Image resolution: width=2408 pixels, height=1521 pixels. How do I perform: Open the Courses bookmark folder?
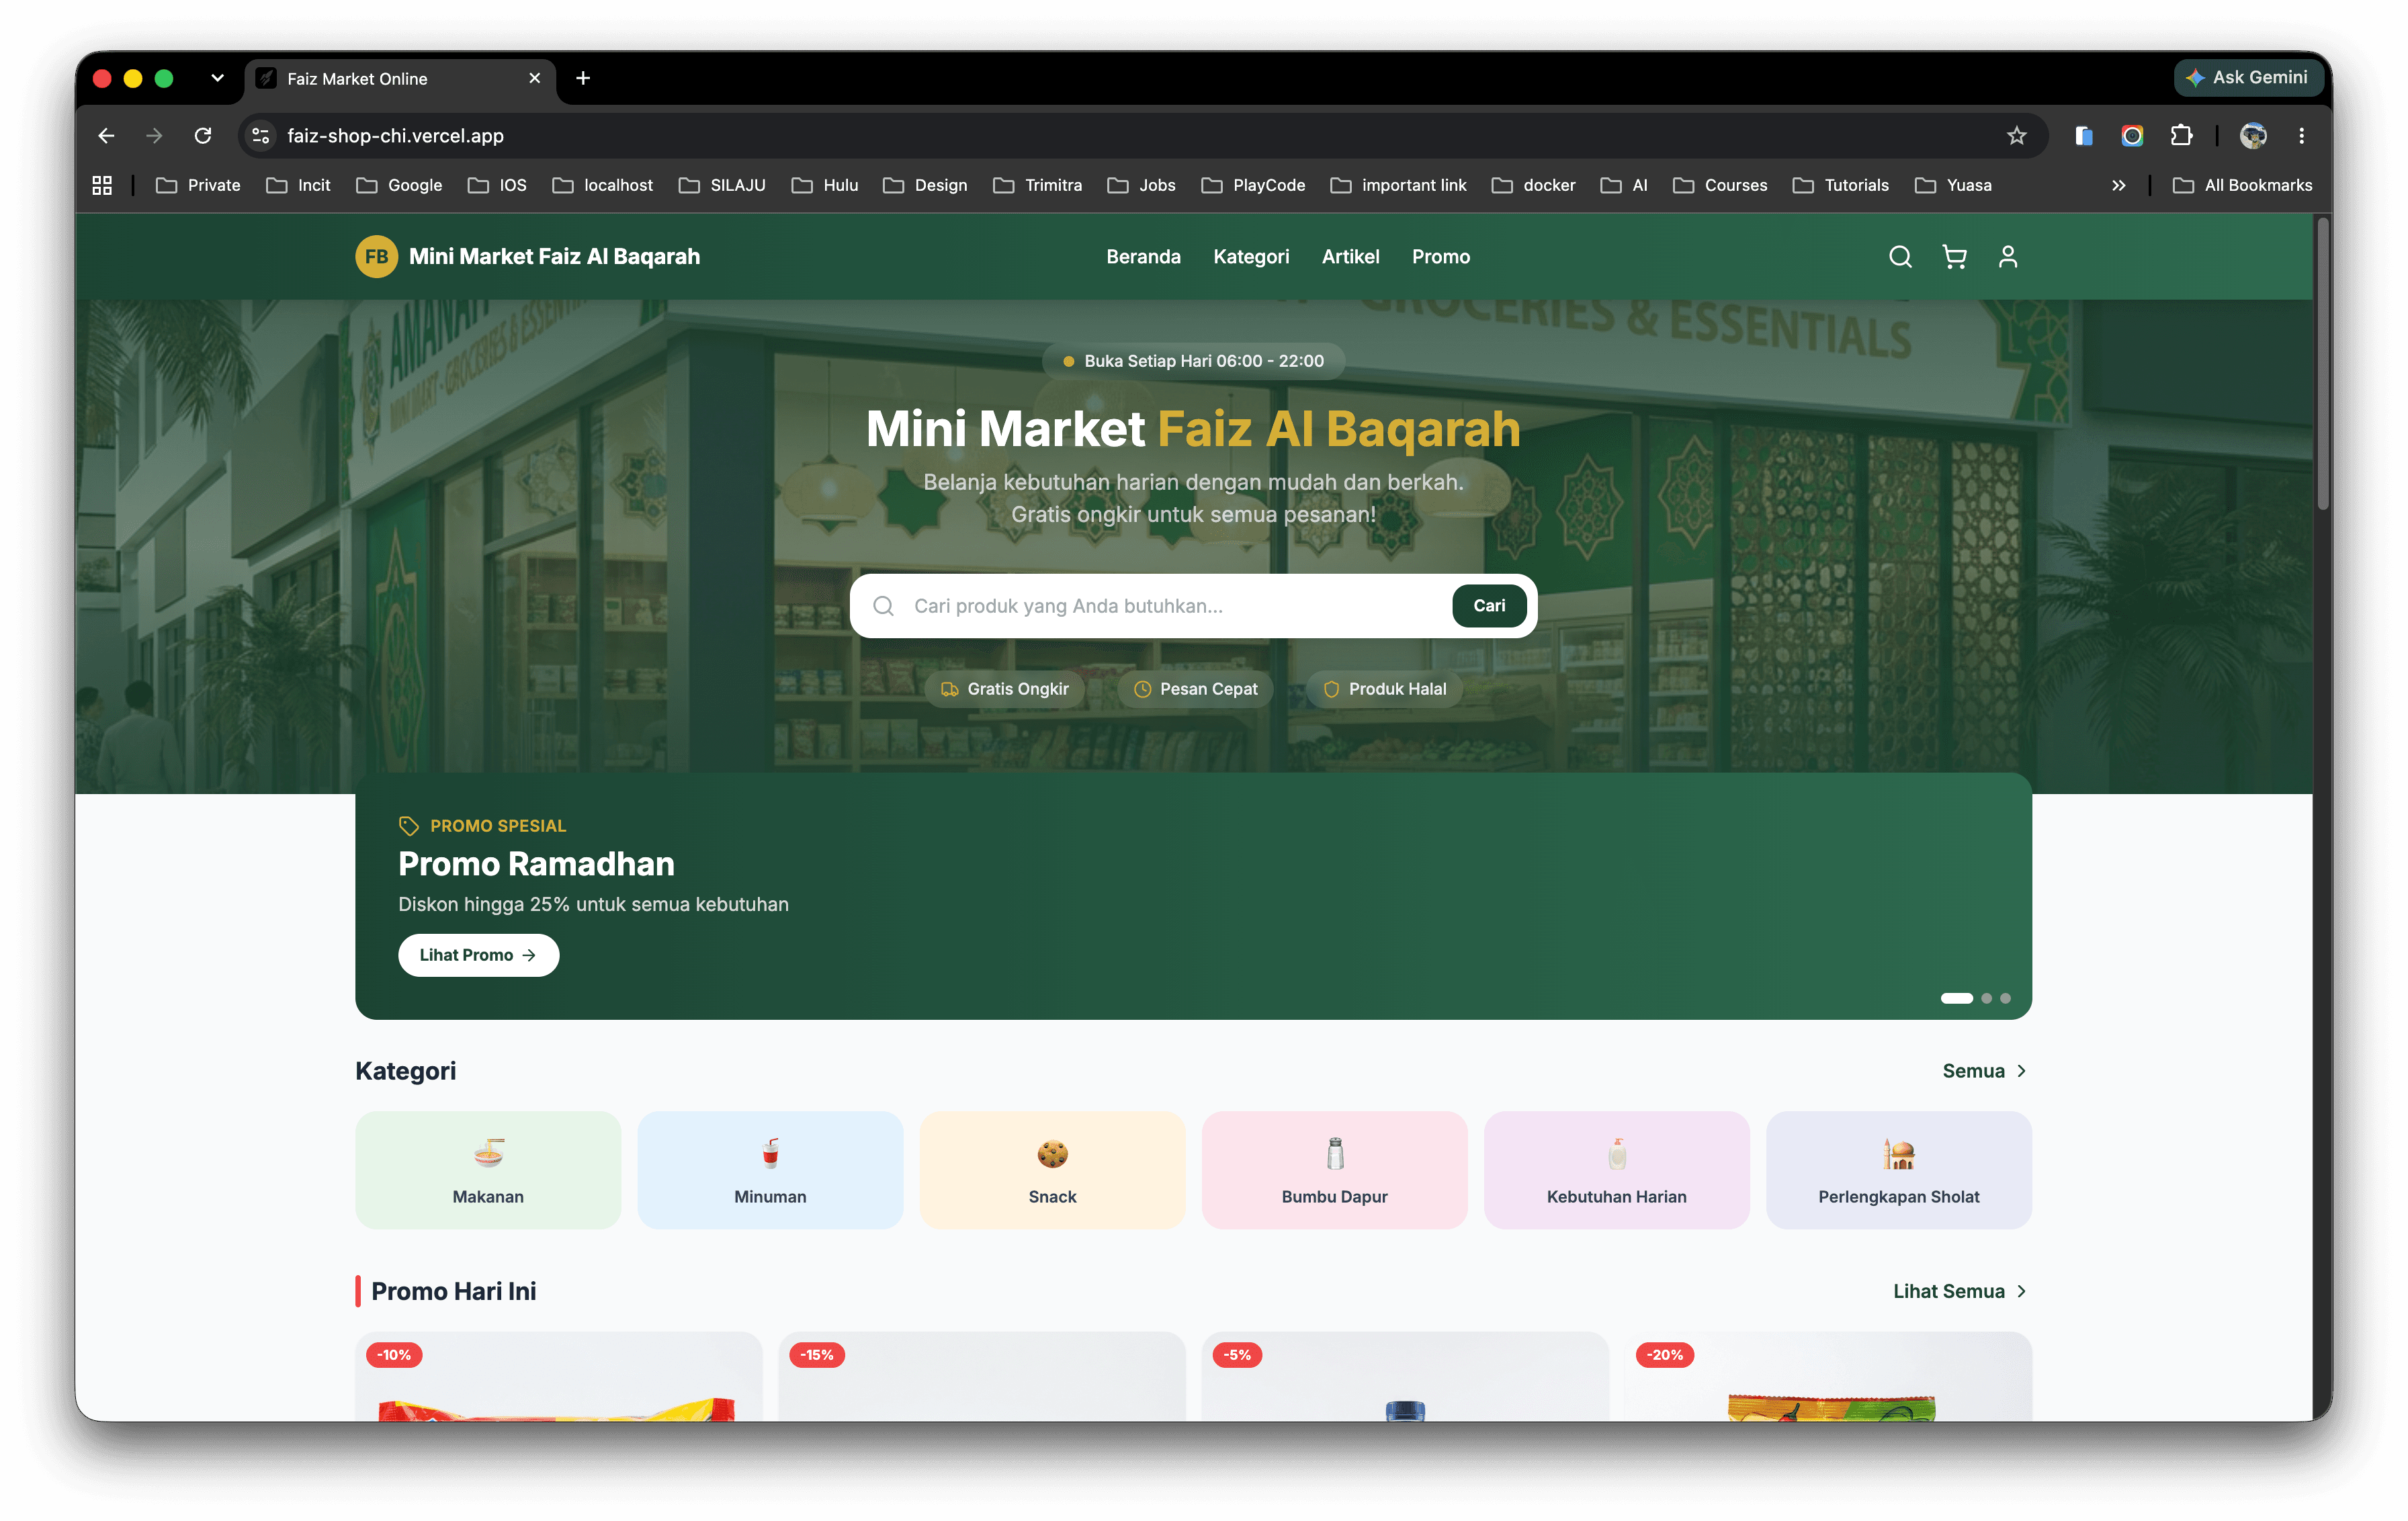[1720, 185]
